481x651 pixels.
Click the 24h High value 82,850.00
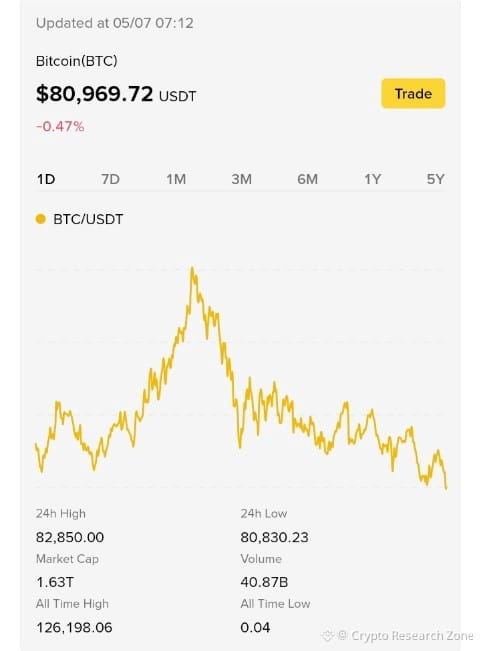coord(70,537)
